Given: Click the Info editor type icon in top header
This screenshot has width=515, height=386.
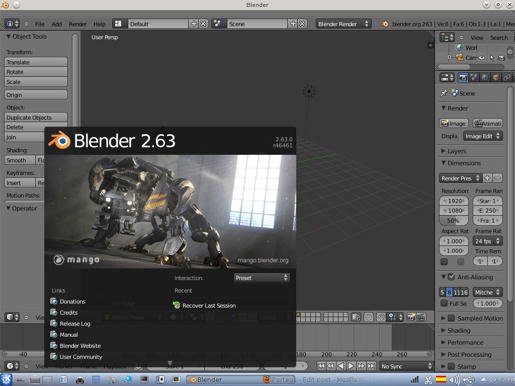Looking at the screenshot, I should click(x=12, y=24).
